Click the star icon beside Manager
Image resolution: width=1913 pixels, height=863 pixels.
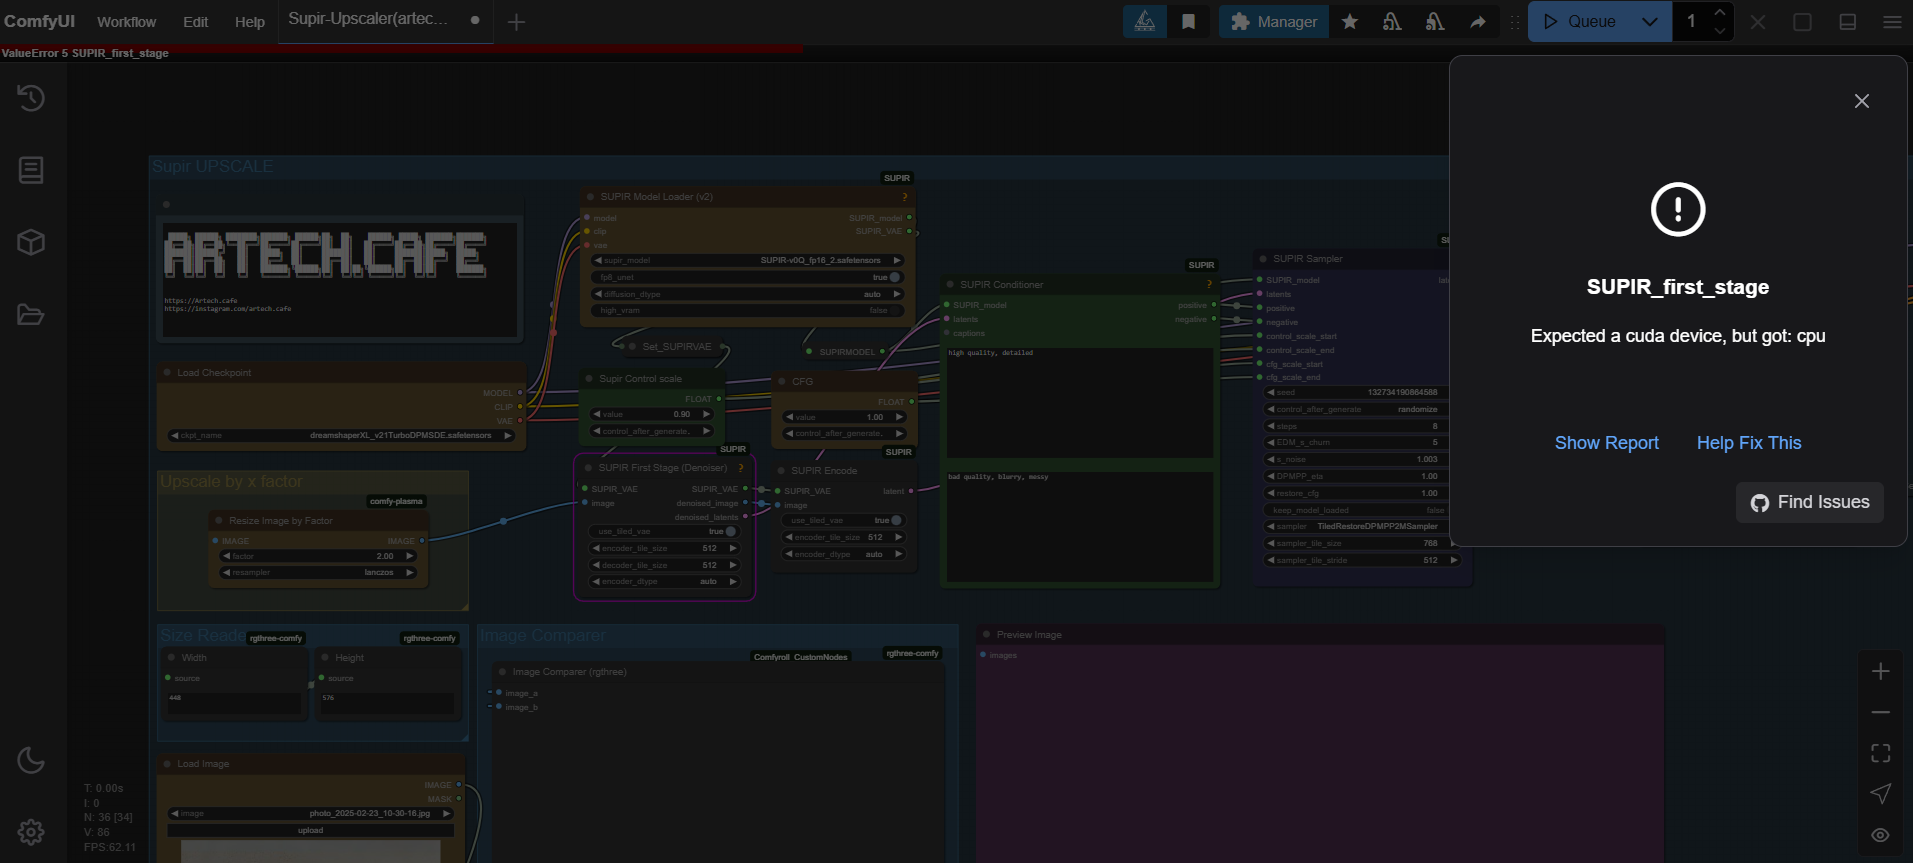(1350, 22)
